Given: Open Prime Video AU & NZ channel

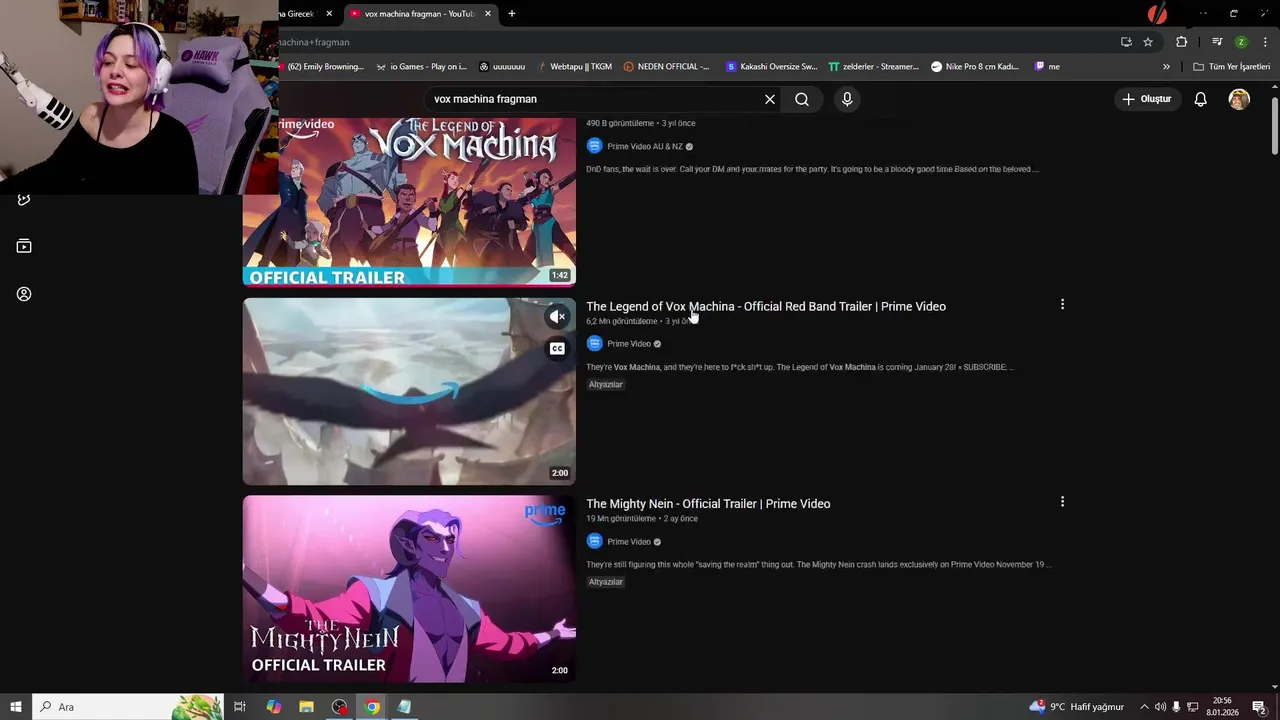Looking at the screenshot, I should (645, 146).
